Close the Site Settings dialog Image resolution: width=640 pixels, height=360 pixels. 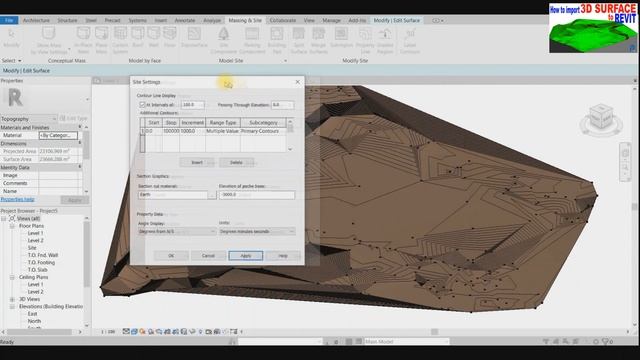(298, 82)
